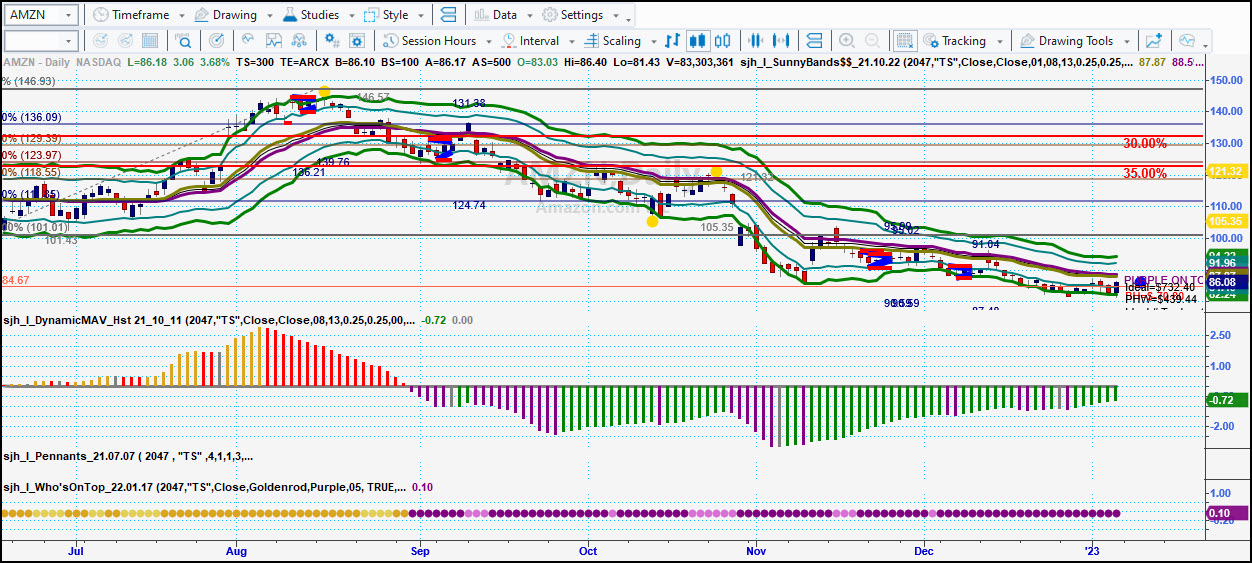Click the Interval button
This screenshot has height=563, width=1252.
point(530,41)
